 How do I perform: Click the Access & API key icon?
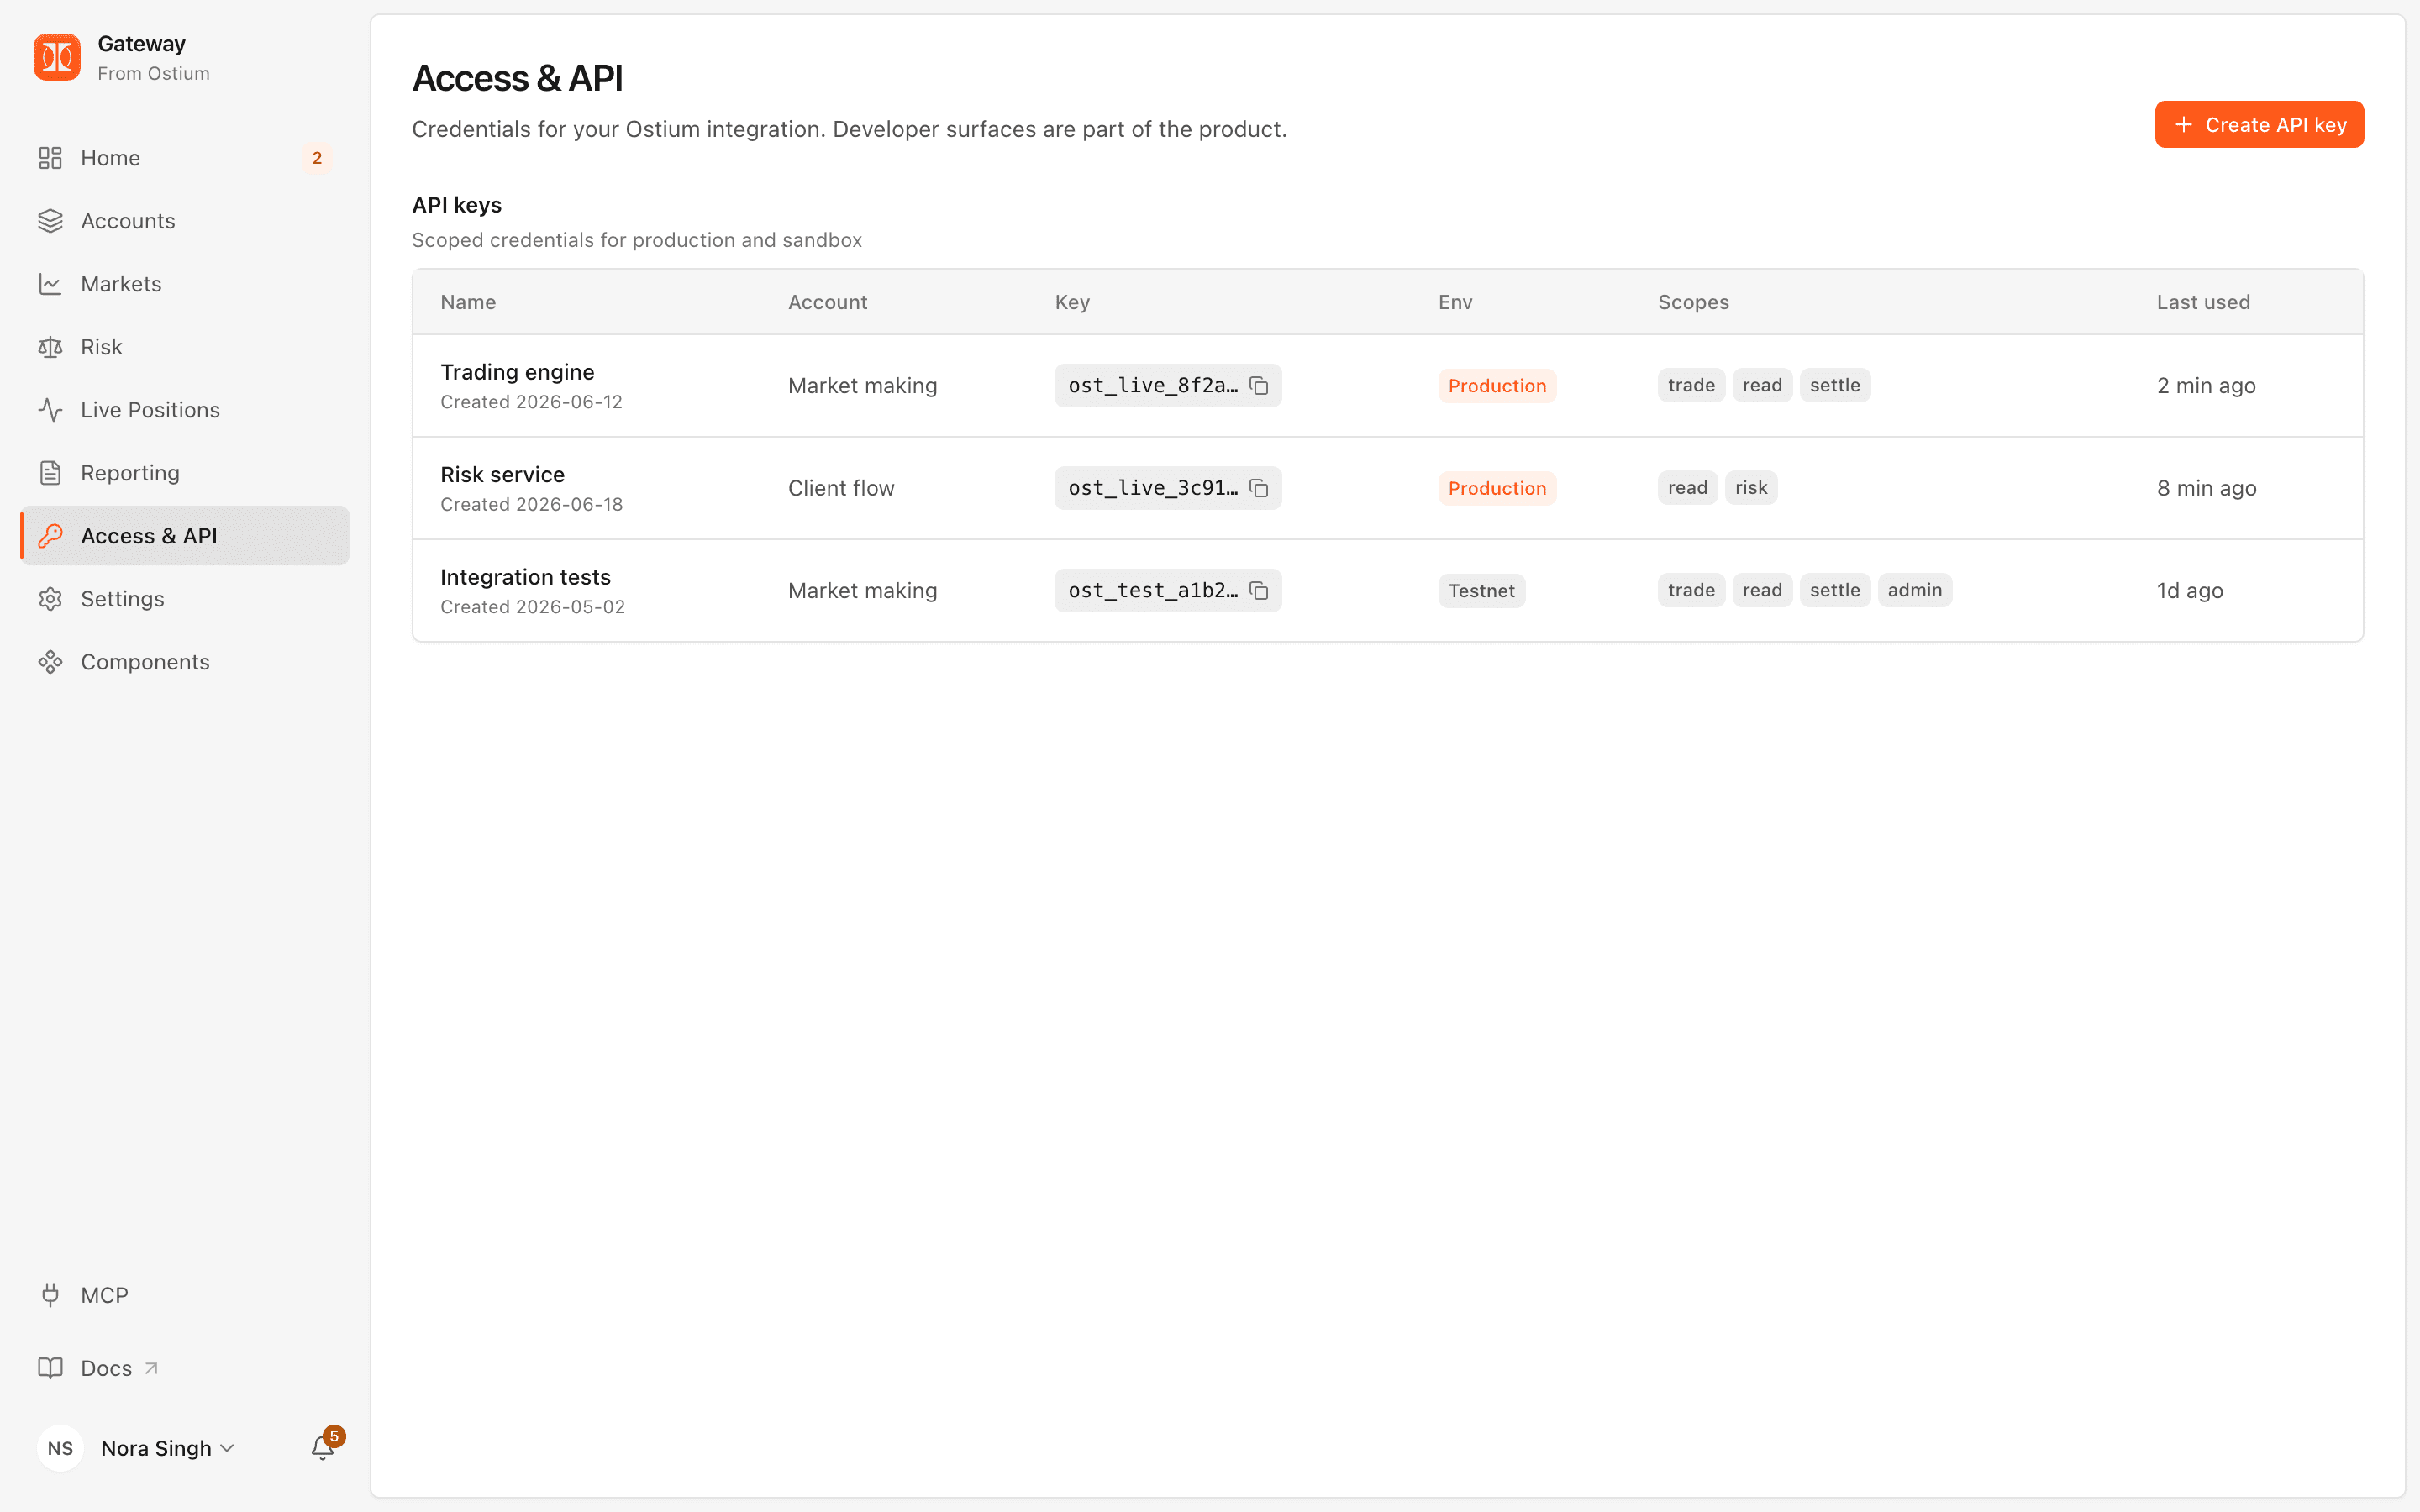pos(50,536)
